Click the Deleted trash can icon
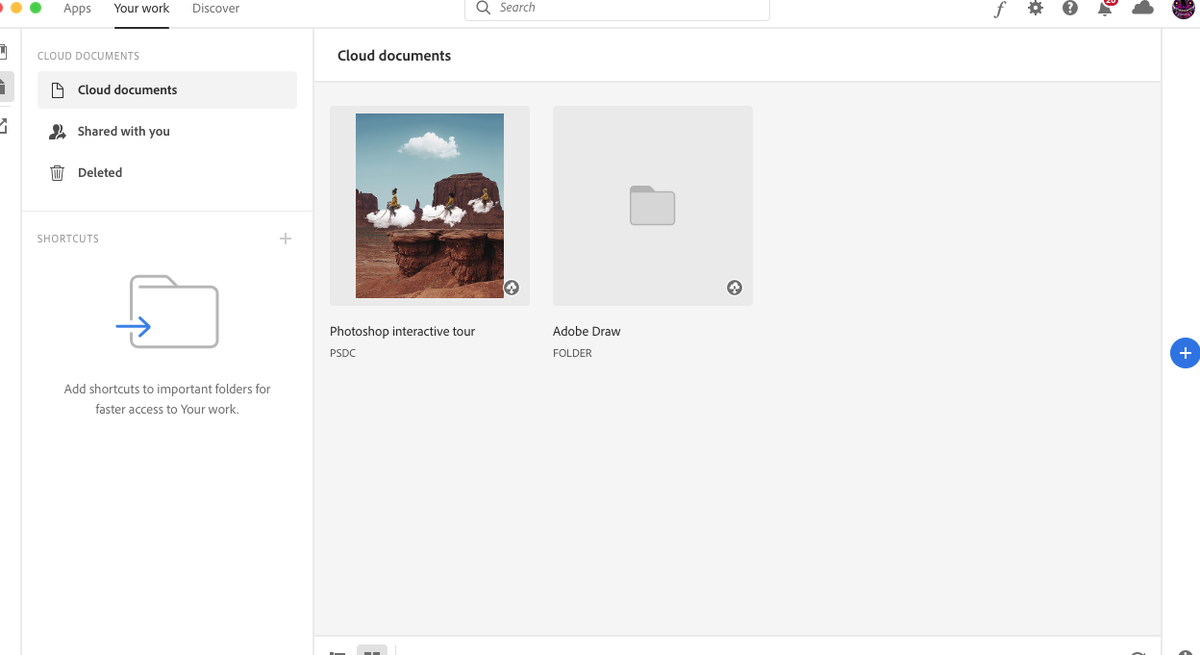Viewport: 1200px width, 655px height. coord(58,173)
